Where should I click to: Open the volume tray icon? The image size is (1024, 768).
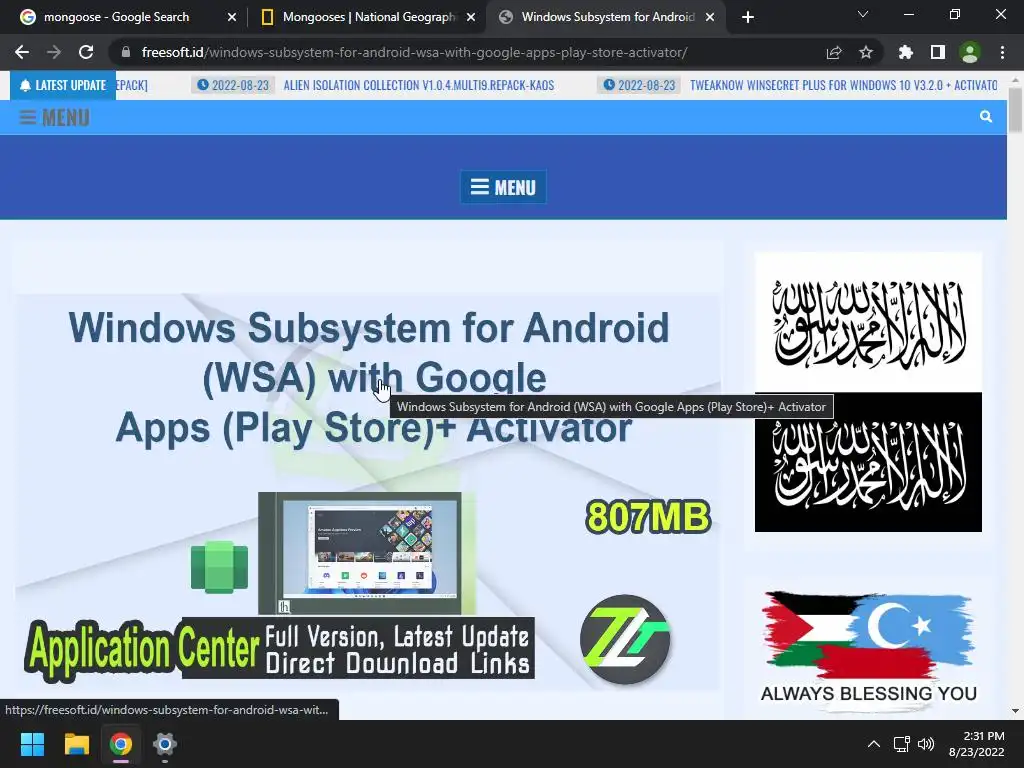(926, 744)
